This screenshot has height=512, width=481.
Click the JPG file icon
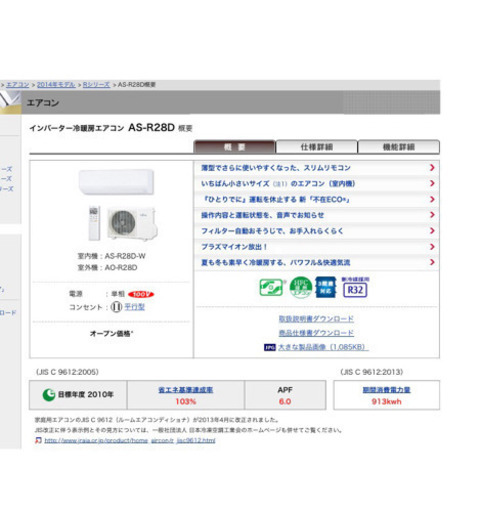(270, 348)
